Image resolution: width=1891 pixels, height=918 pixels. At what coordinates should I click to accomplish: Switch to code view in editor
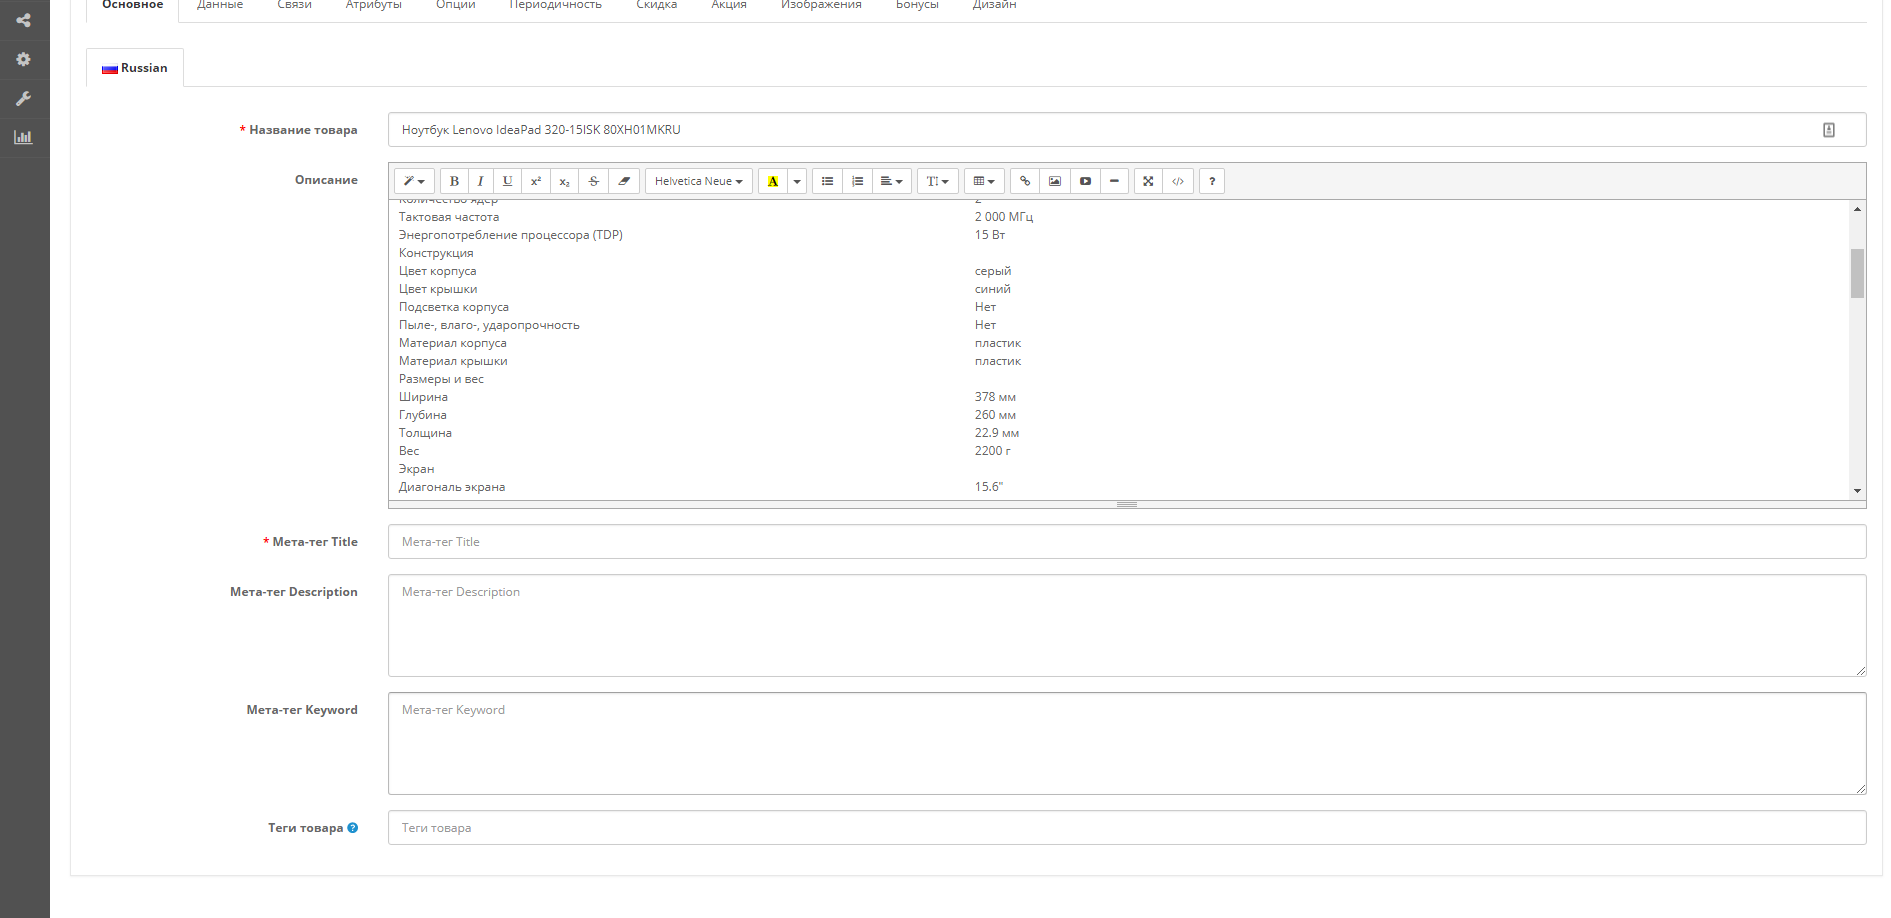pos(1178,181)
